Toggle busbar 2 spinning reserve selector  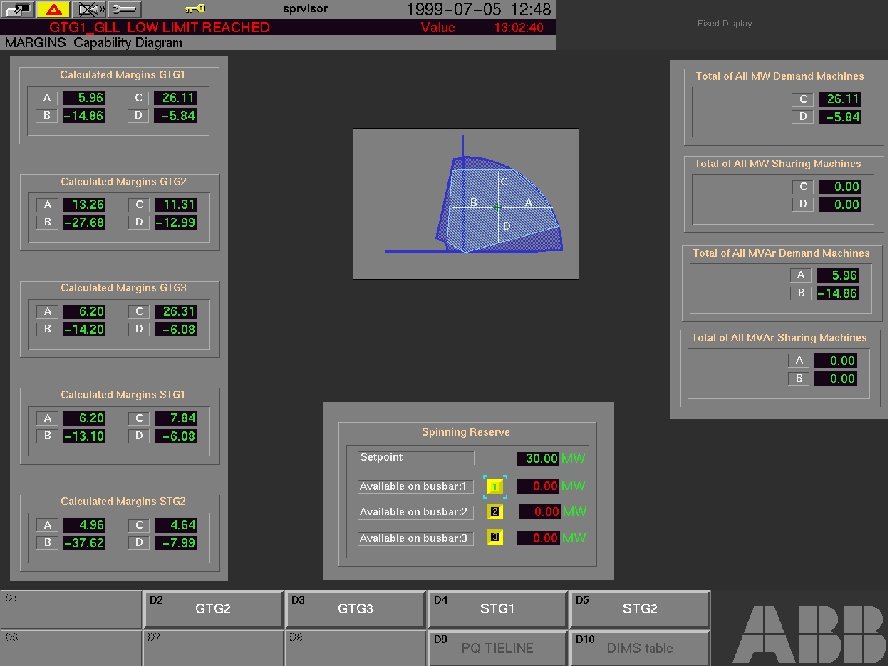(x=495, y=511)
